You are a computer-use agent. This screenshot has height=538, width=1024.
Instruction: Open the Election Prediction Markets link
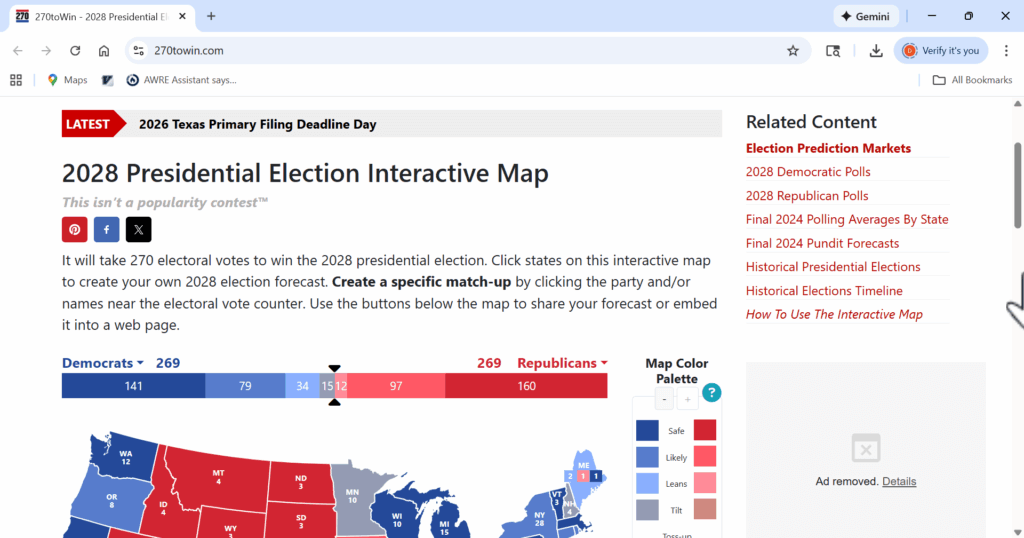828,148
